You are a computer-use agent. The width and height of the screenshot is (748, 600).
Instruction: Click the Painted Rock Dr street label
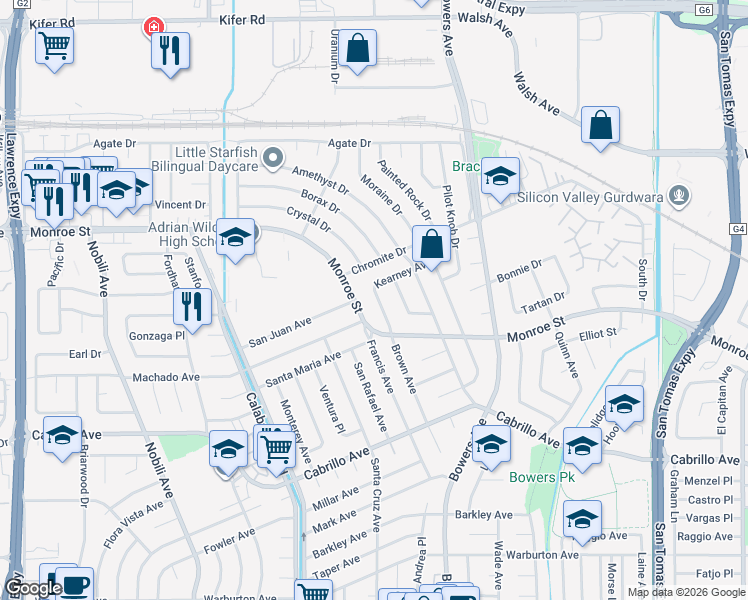(405, 190)
